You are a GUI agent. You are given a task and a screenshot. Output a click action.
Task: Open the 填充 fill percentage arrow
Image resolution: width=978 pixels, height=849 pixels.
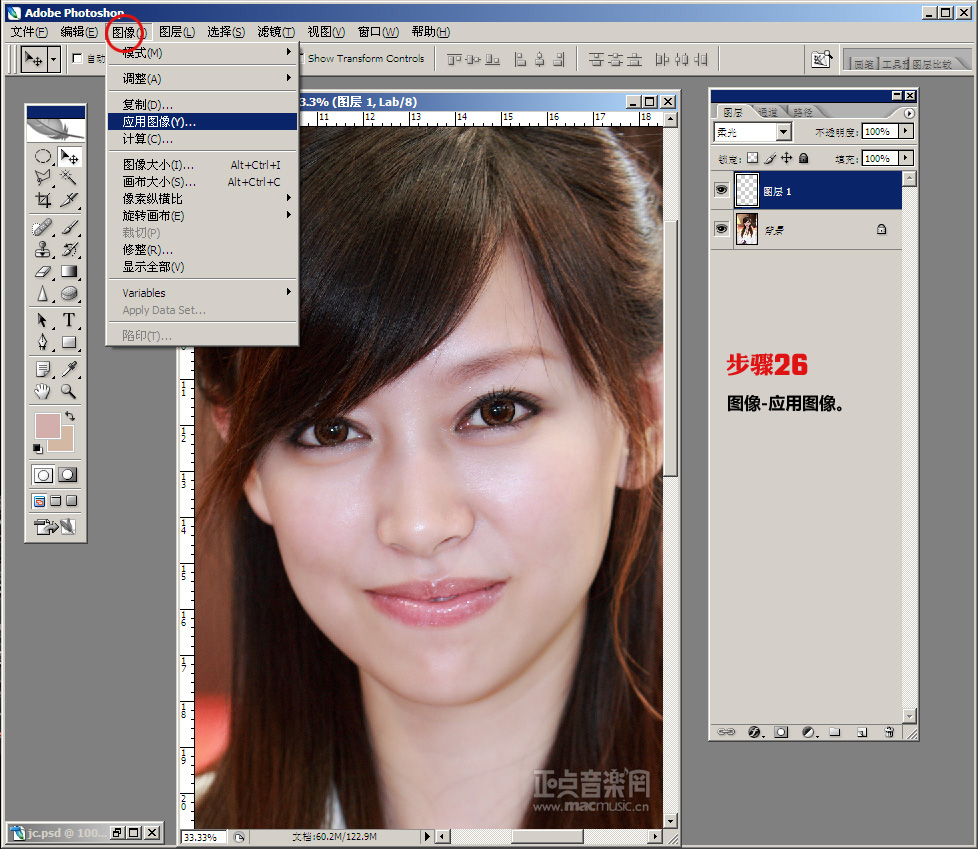pyautogui.click(x=906, y=158)
